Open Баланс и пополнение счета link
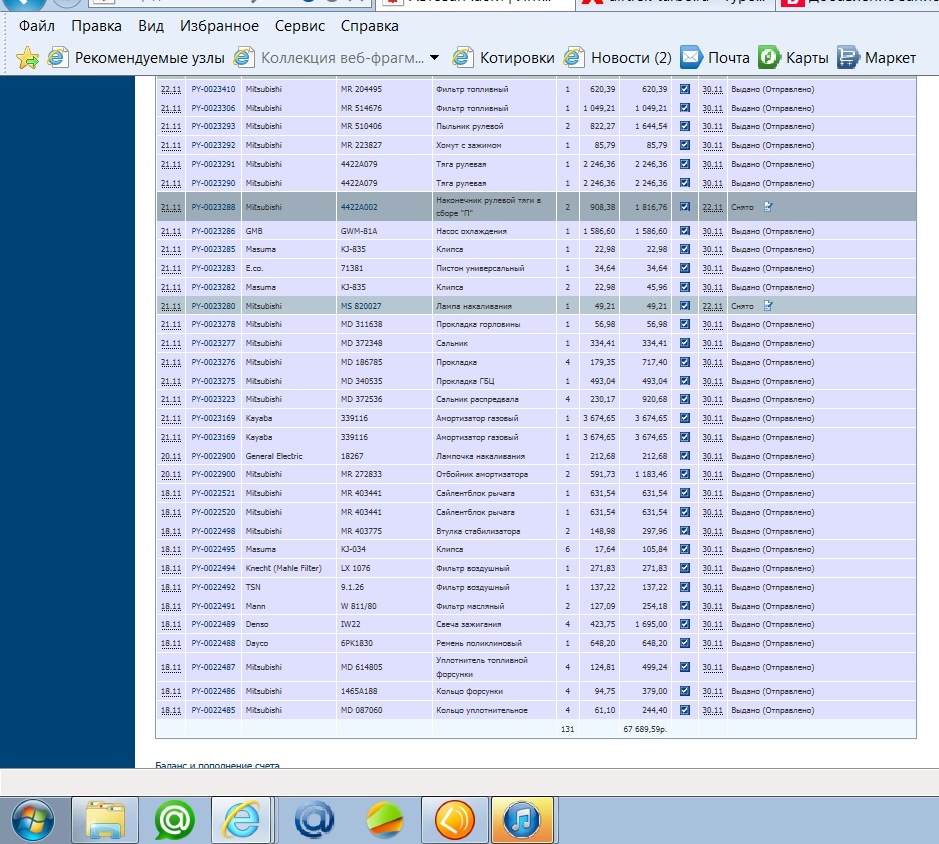Image resolution: width=939 pixels, height=844 pixels. coord(217,764)
